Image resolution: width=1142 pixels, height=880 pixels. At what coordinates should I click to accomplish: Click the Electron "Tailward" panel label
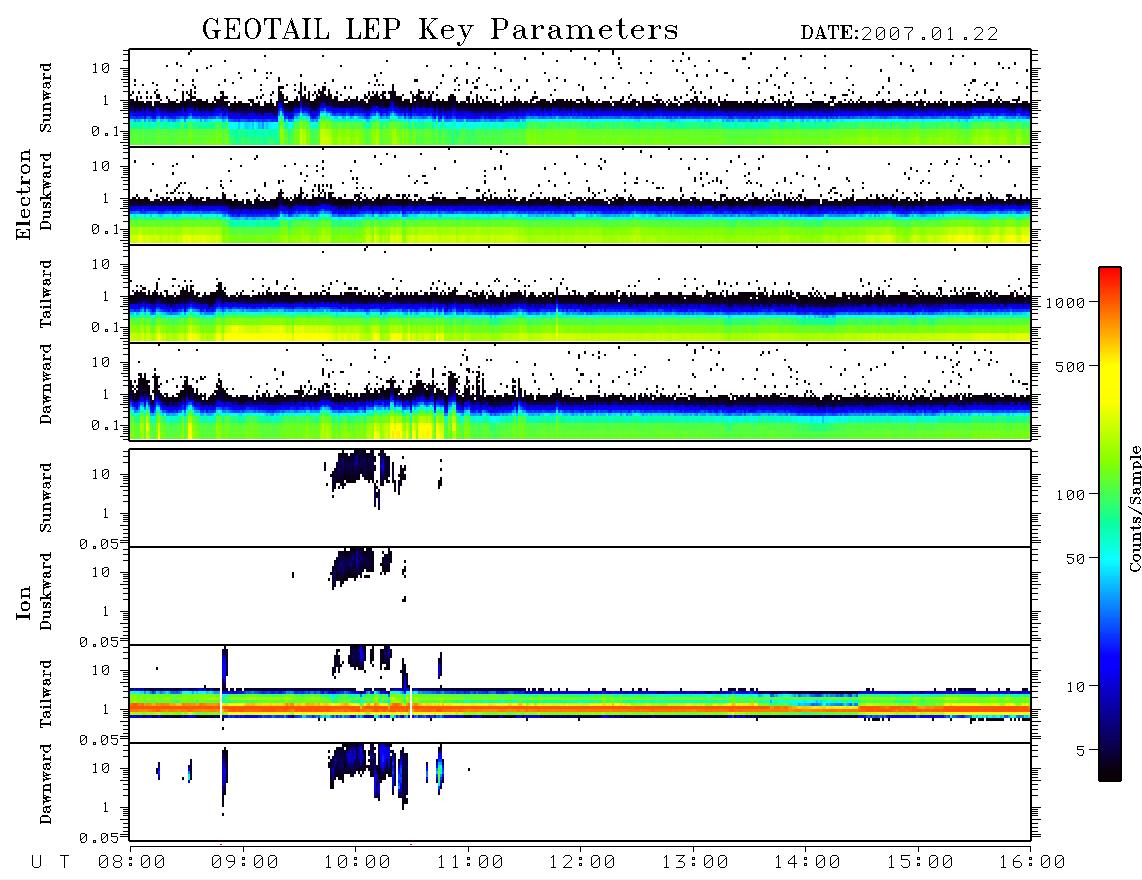pos(46,294)
